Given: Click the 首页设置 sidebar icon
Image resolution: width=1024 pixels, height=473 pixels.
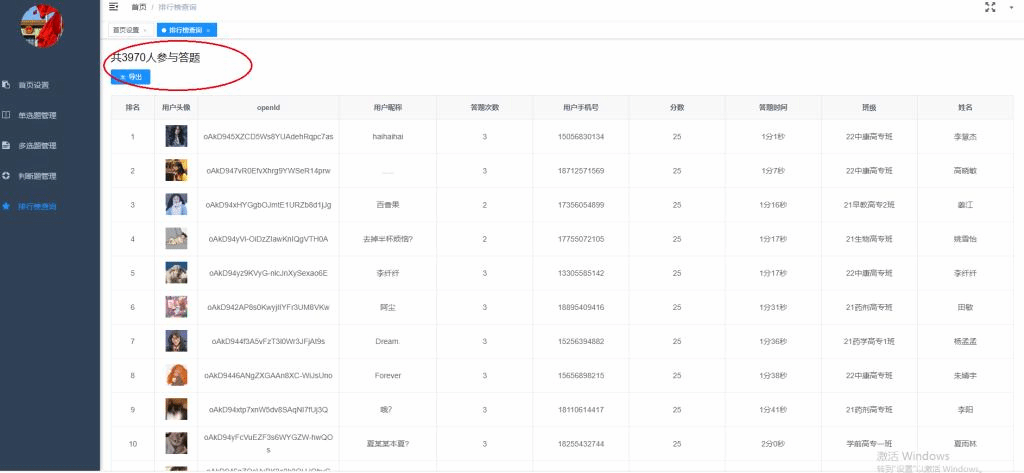Looking at the screenshot, I should [6, 84].
